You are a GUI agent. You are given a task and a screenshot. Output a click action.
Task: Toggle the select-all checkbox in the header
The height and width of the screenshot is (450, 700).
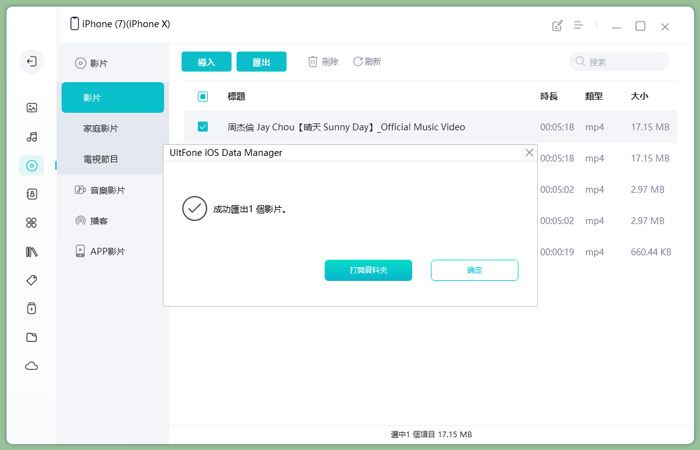pyautogui.click(x=203, y=97)
